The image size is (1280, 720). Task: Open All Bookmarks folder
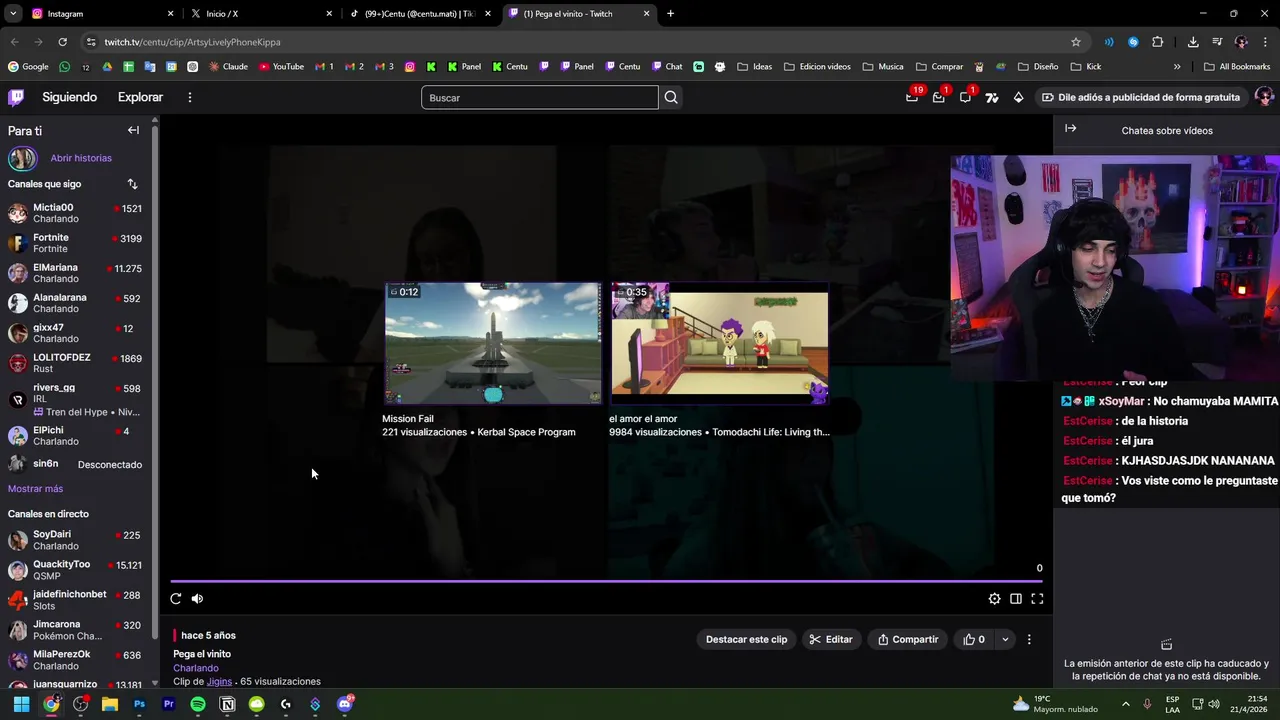[1237, 67]
